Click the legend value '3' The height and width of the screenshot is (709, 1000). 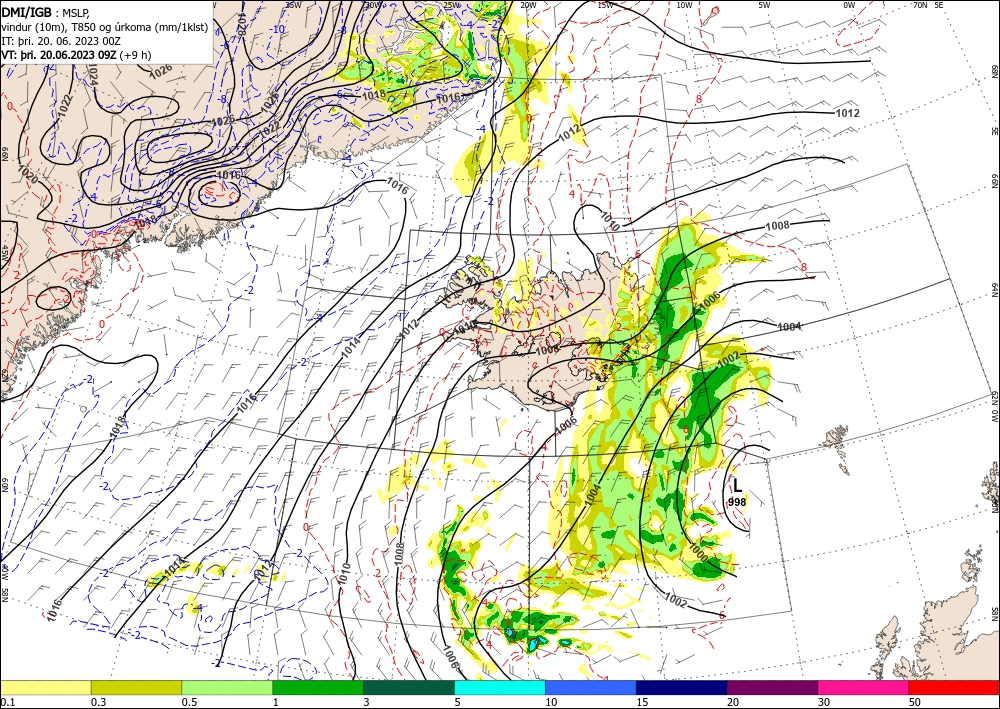click(x=367, y=702)
